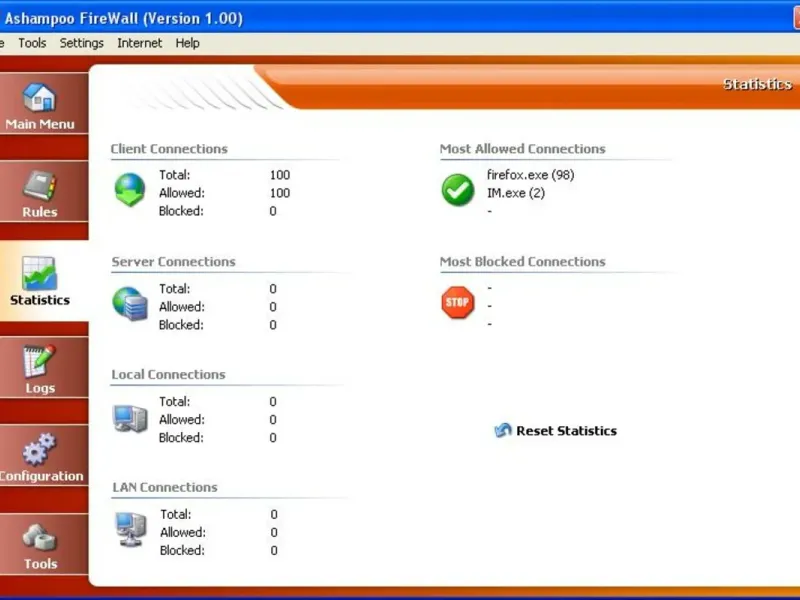The width and height of the screenshot is (800, 600).
Task: Click the Local Connections heading
Action: 168,374
